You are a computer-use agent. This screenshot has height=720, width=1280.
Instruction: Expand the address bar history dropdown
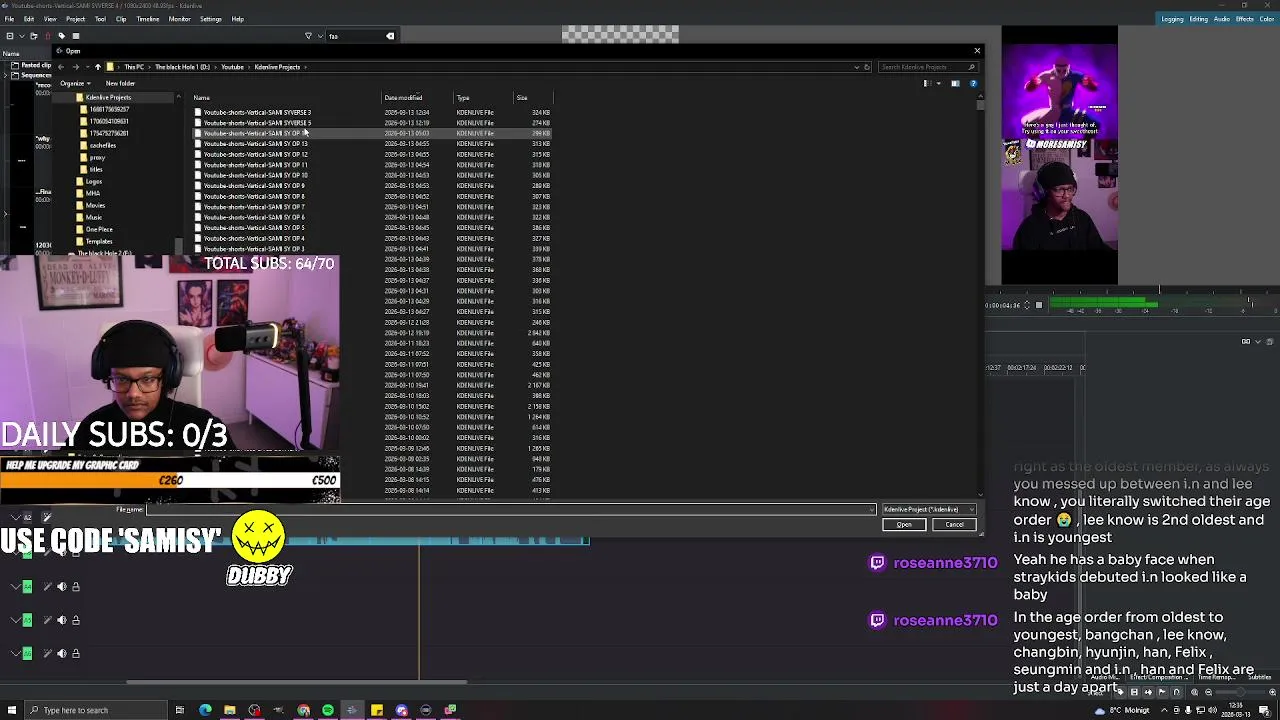[856, 67]
